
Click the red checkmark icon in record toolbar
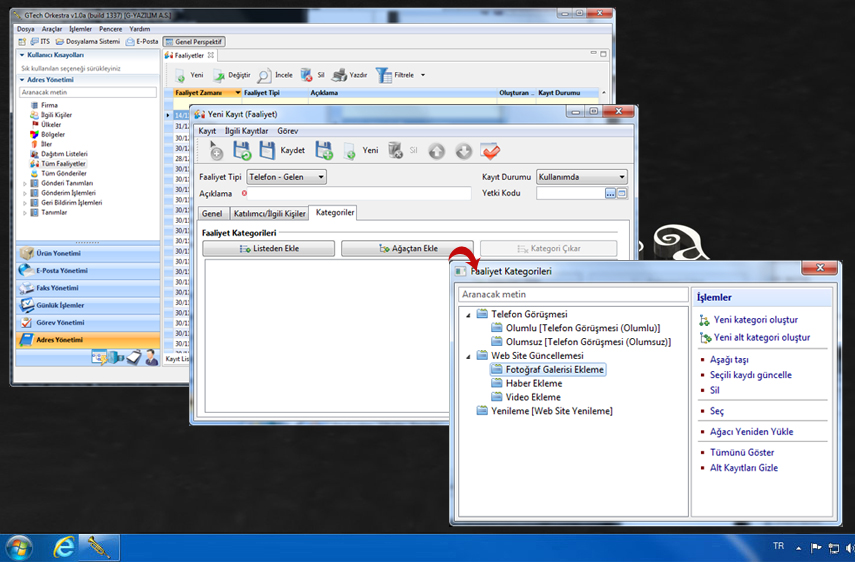tap(490, 151)
